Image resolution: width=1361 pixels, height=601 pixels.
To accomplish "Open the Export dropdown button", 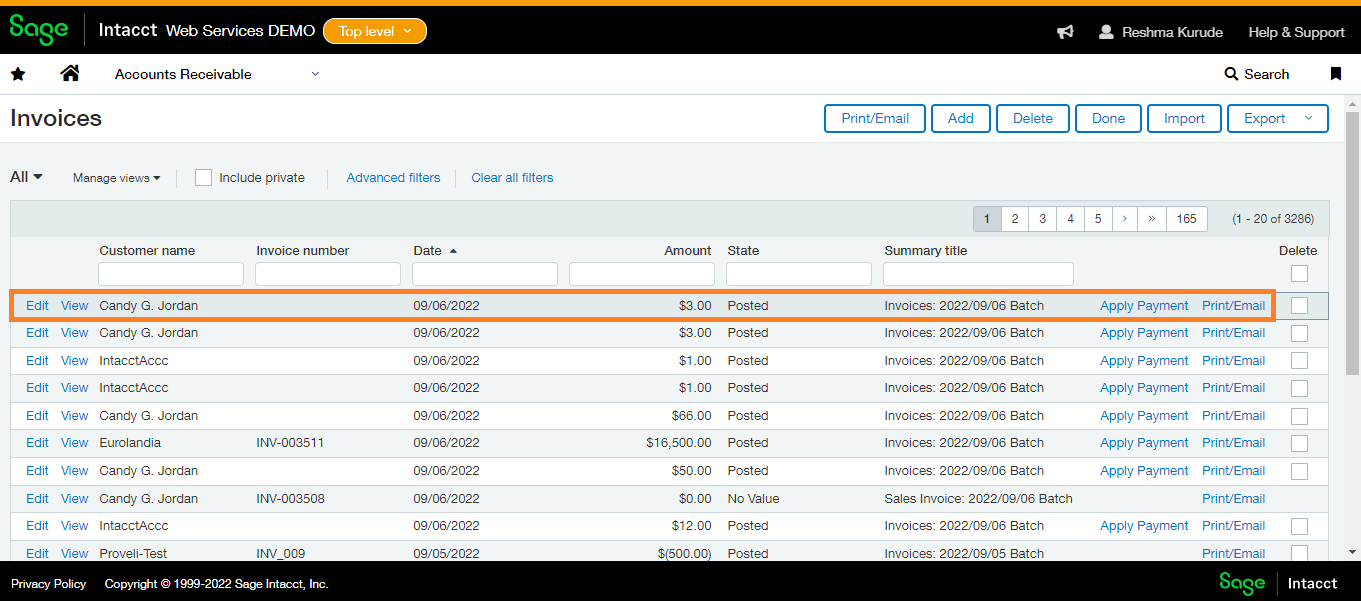I will coord(1278,118).
